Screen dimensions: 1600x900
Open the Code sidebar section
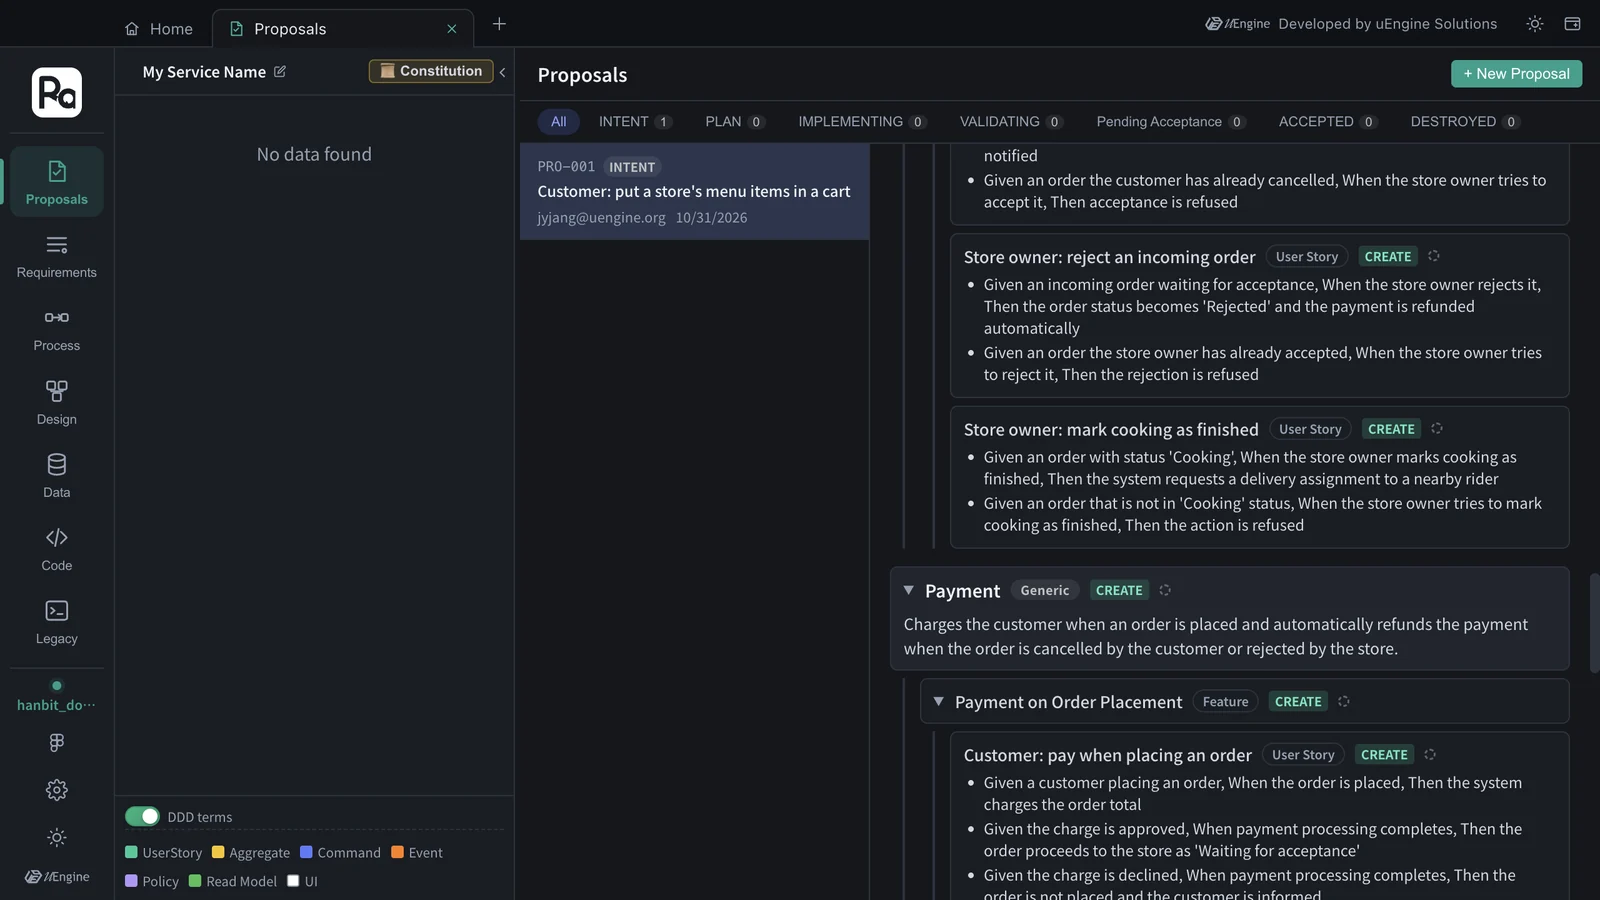tap(57, 549)
